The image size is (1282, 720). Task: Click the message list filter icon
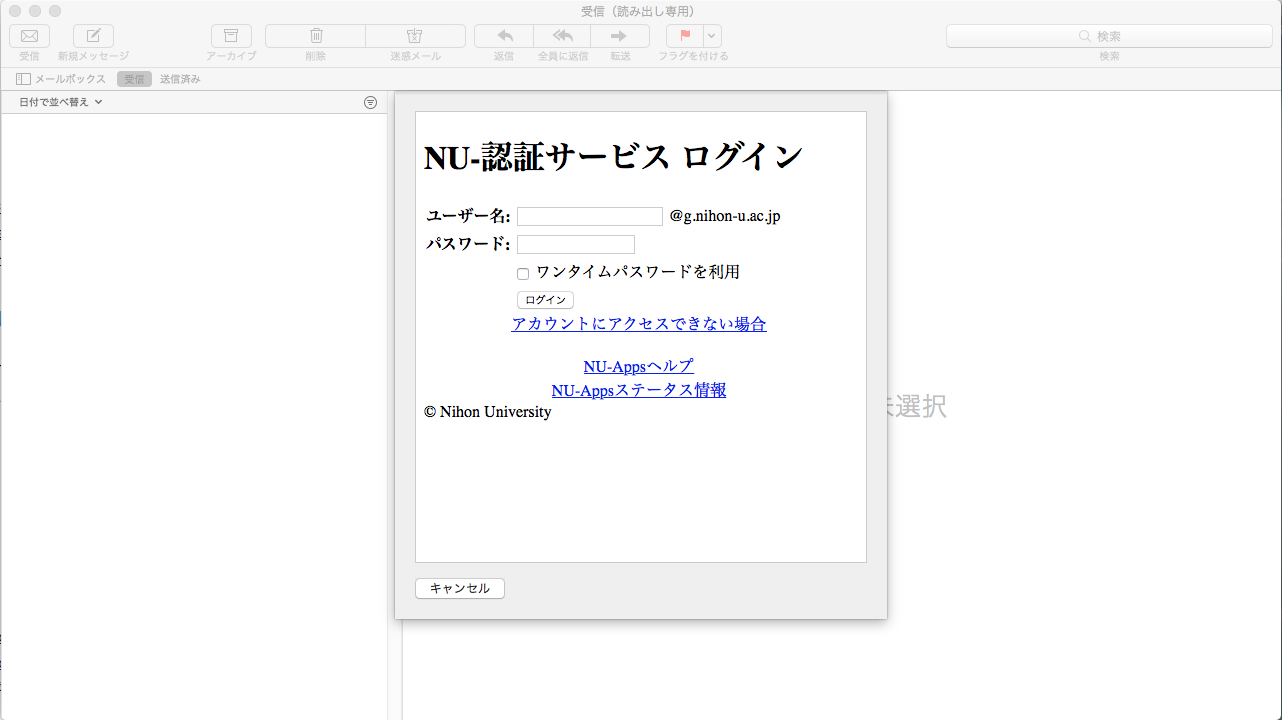(370, 102)
